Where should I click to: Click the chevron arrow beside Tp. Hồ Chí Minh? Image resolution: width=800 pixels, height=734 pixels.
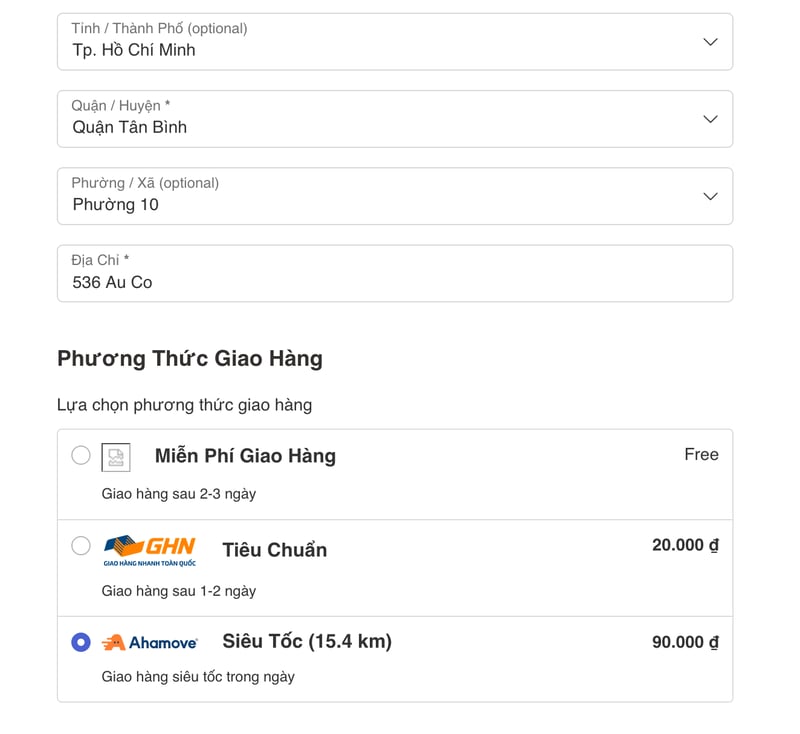710,42
